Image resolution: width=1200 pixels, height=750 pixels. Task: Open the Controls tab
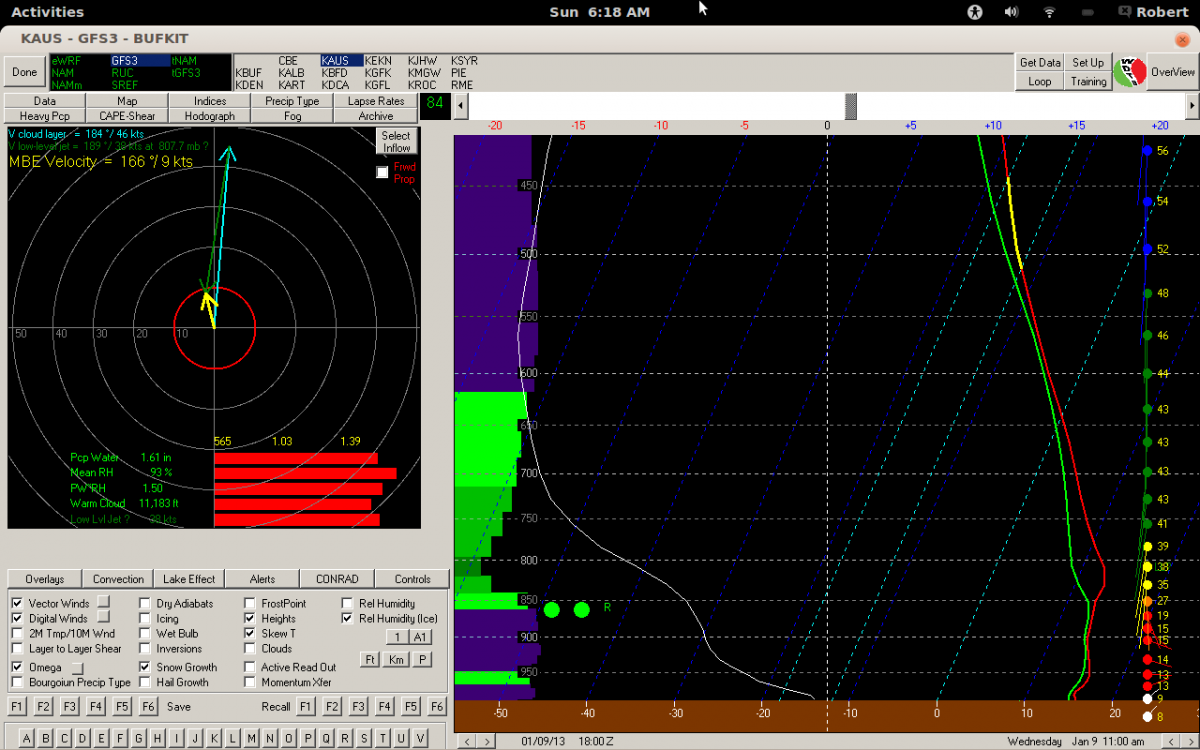pos(412,579)
